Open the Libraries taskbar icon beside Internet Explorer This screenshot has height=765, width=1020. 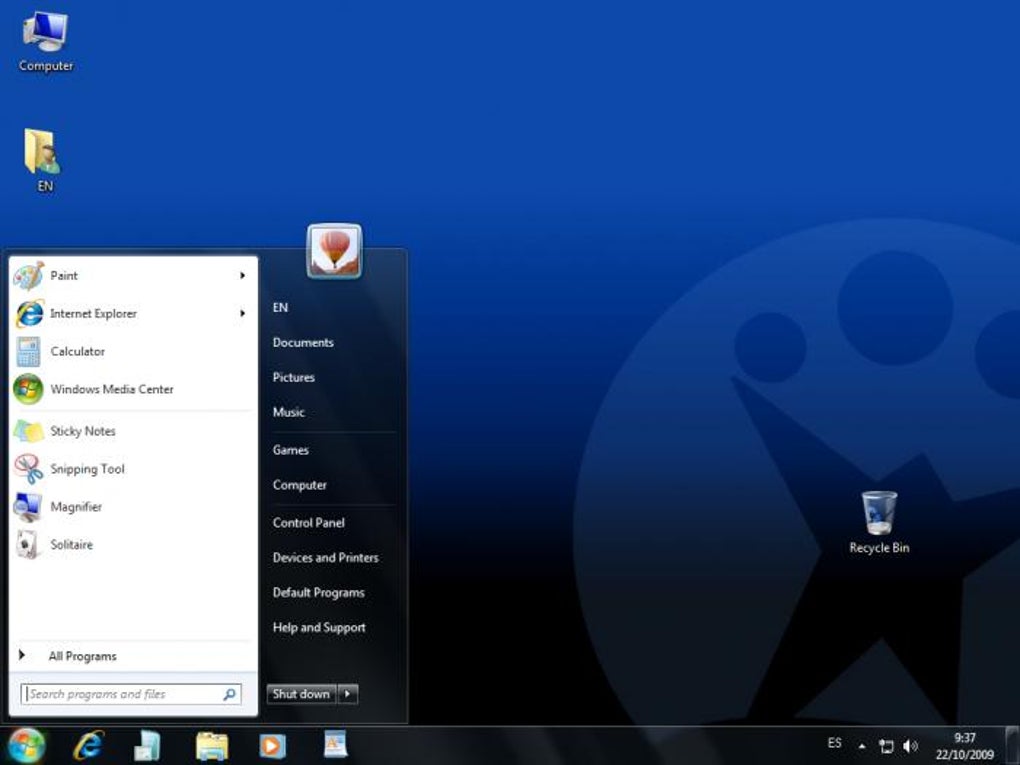147,746
